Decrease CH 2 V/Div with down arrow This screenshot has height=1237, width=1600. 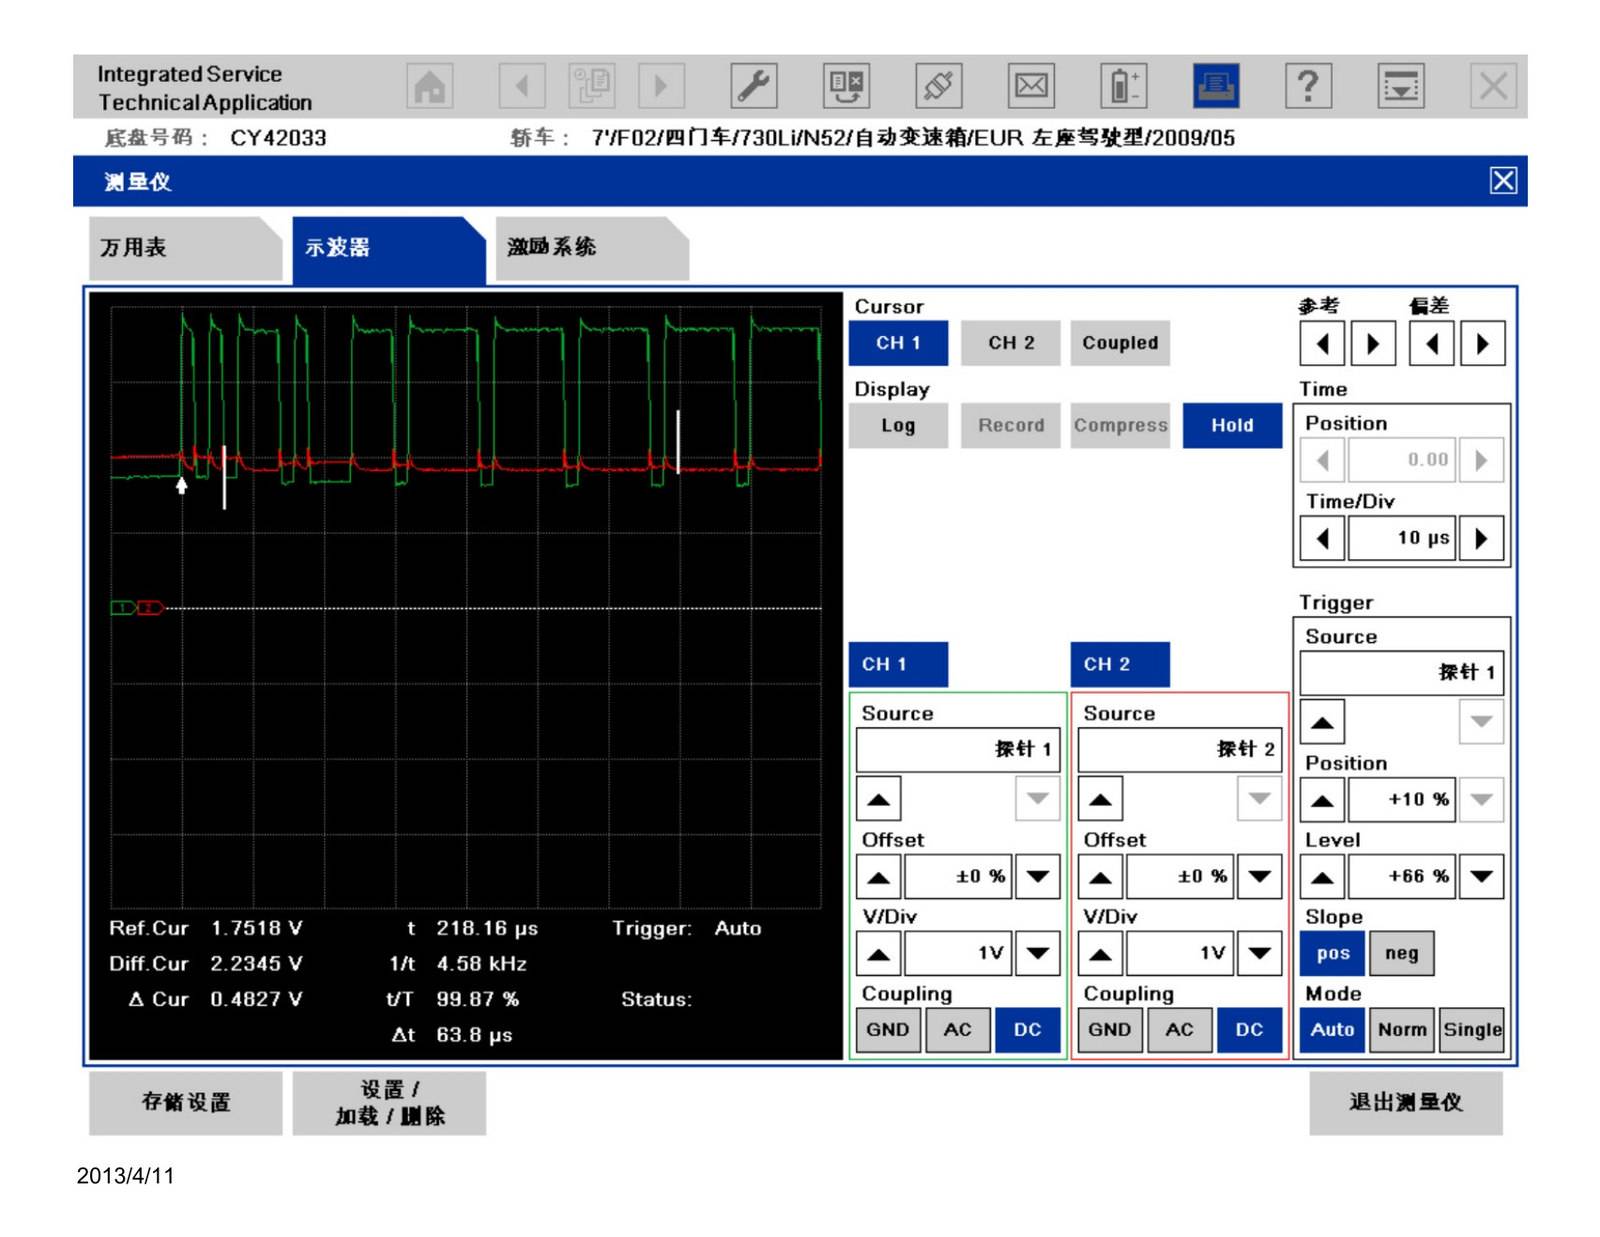point(1260,954)
